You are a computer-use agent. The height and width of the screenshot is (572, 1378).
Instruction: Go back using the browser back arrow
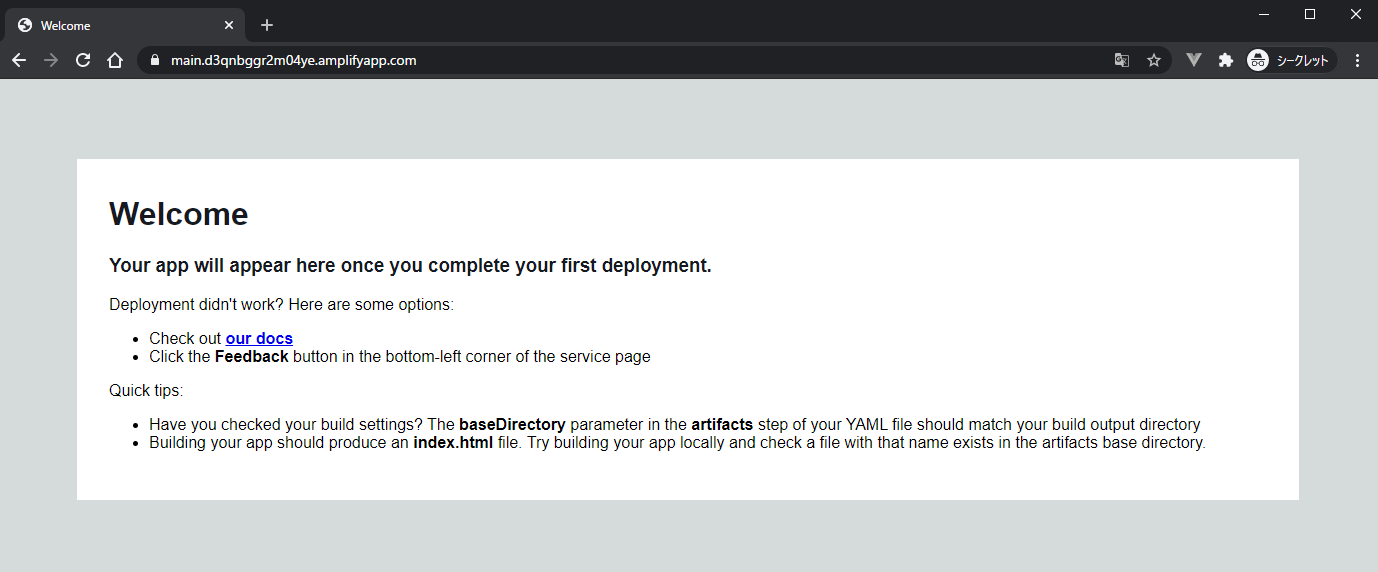(x=19, y=60)
